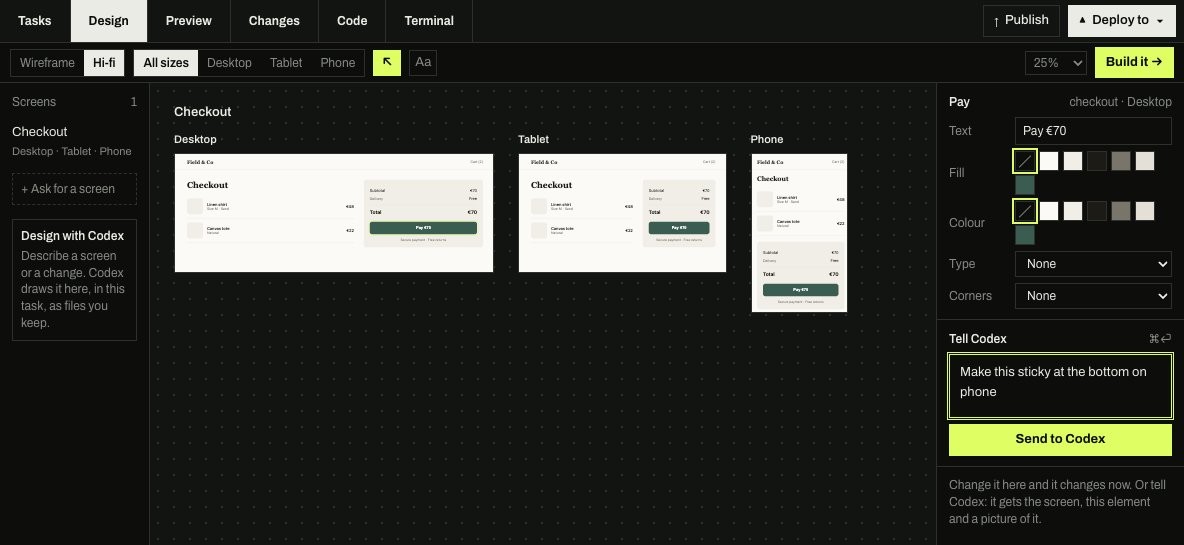Choose the none slash swatch in Colour row
1184x545 pixels.
[1024, 211]
